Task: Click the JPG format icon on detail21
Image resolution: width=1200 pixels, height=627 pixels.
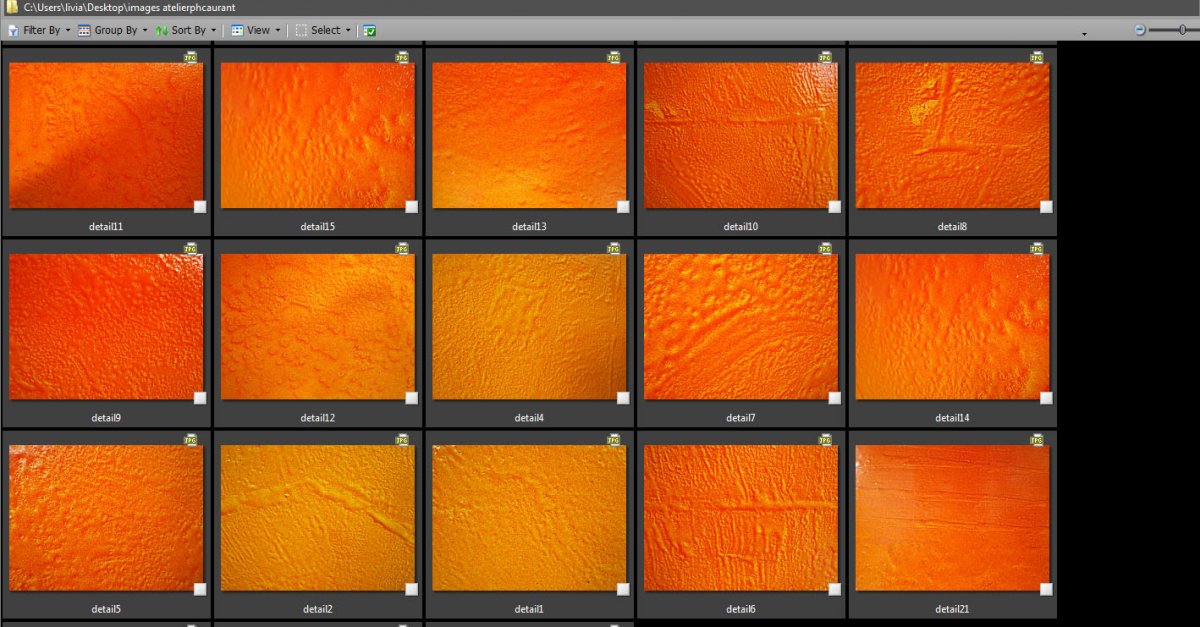Action: pos(1037,440)
